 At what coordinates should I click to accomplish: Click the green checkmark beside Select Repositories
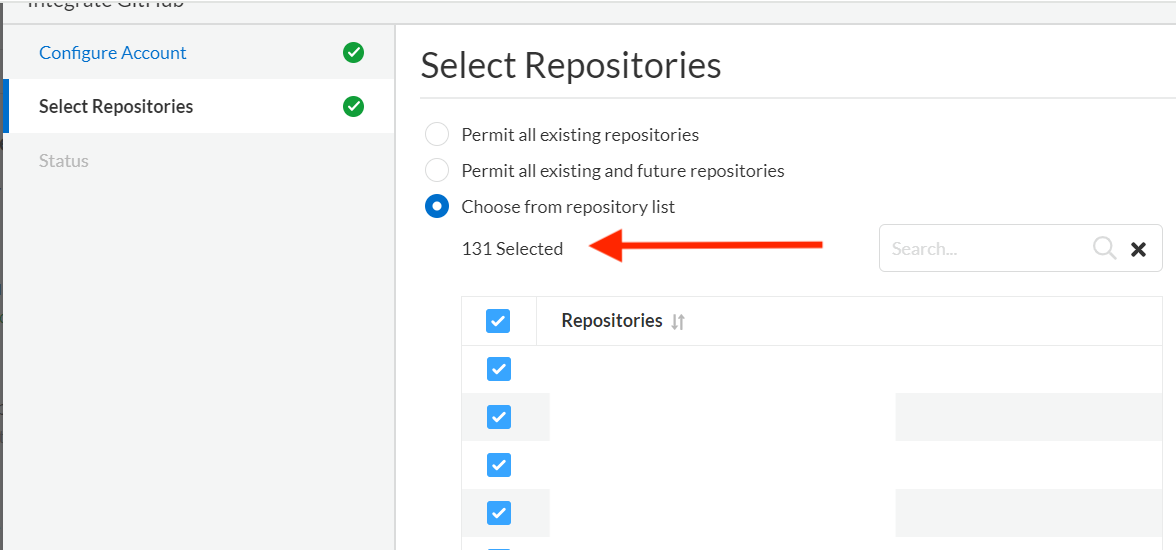click(353, 106)
